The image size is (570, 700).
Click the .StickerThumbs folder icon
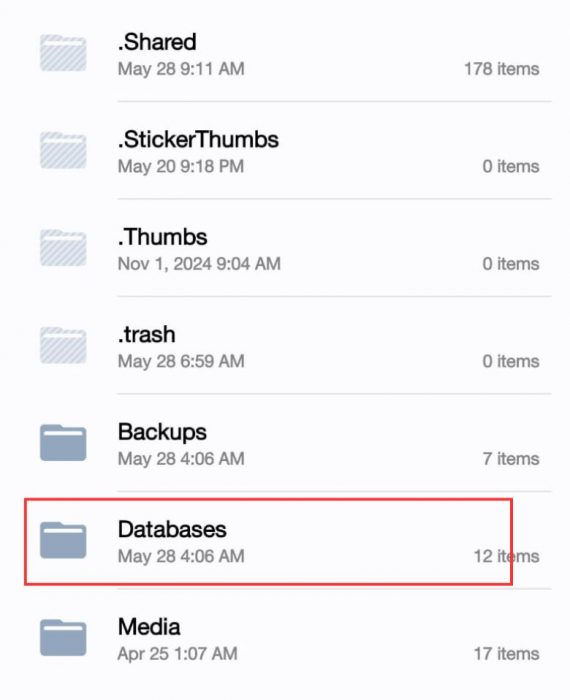(63, 150)
